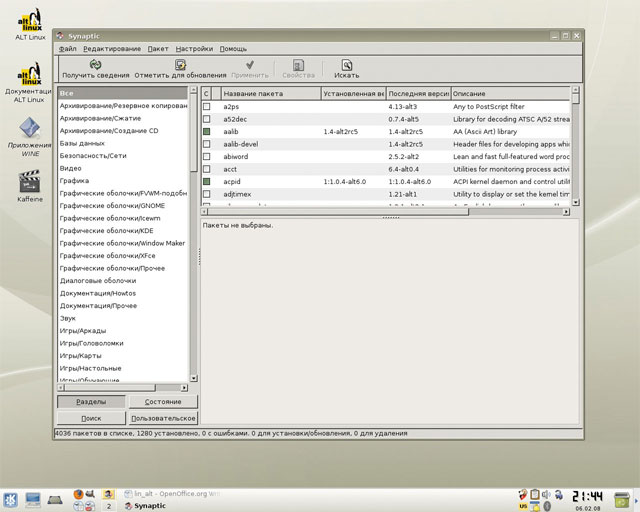Screen dimensions: 640x512
Task: Open the Приложения WINE desktop icon
Action: [30, 128]
